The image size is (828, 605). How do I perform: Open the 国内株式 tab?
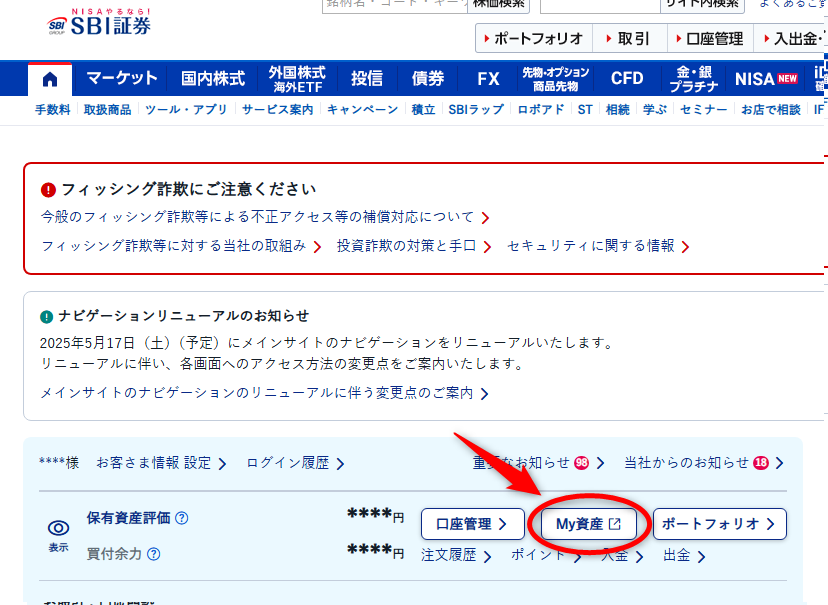click(213, 79)
